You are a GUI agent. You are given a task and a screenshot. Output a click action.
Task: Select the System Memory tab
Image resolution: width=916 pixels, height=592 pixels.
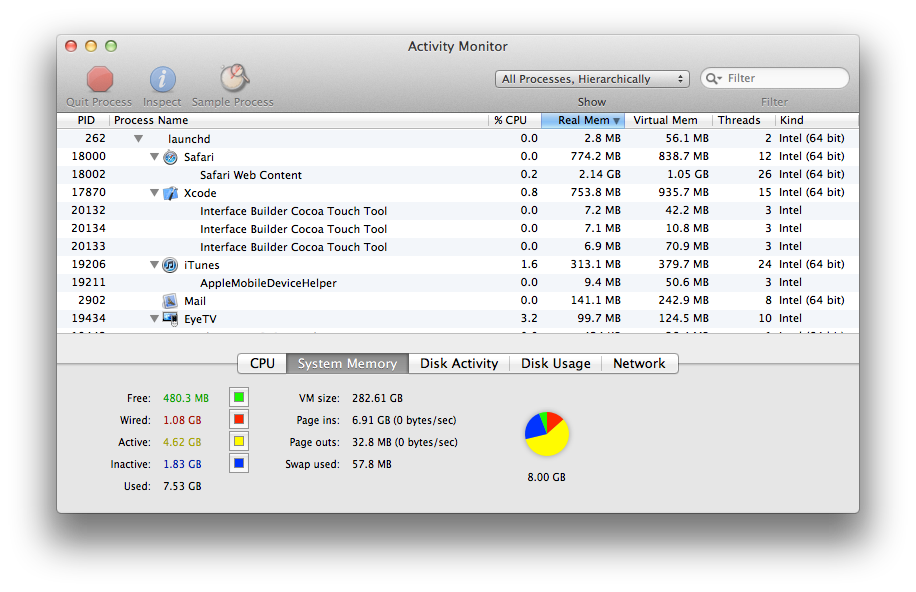(x=348, y=363)
